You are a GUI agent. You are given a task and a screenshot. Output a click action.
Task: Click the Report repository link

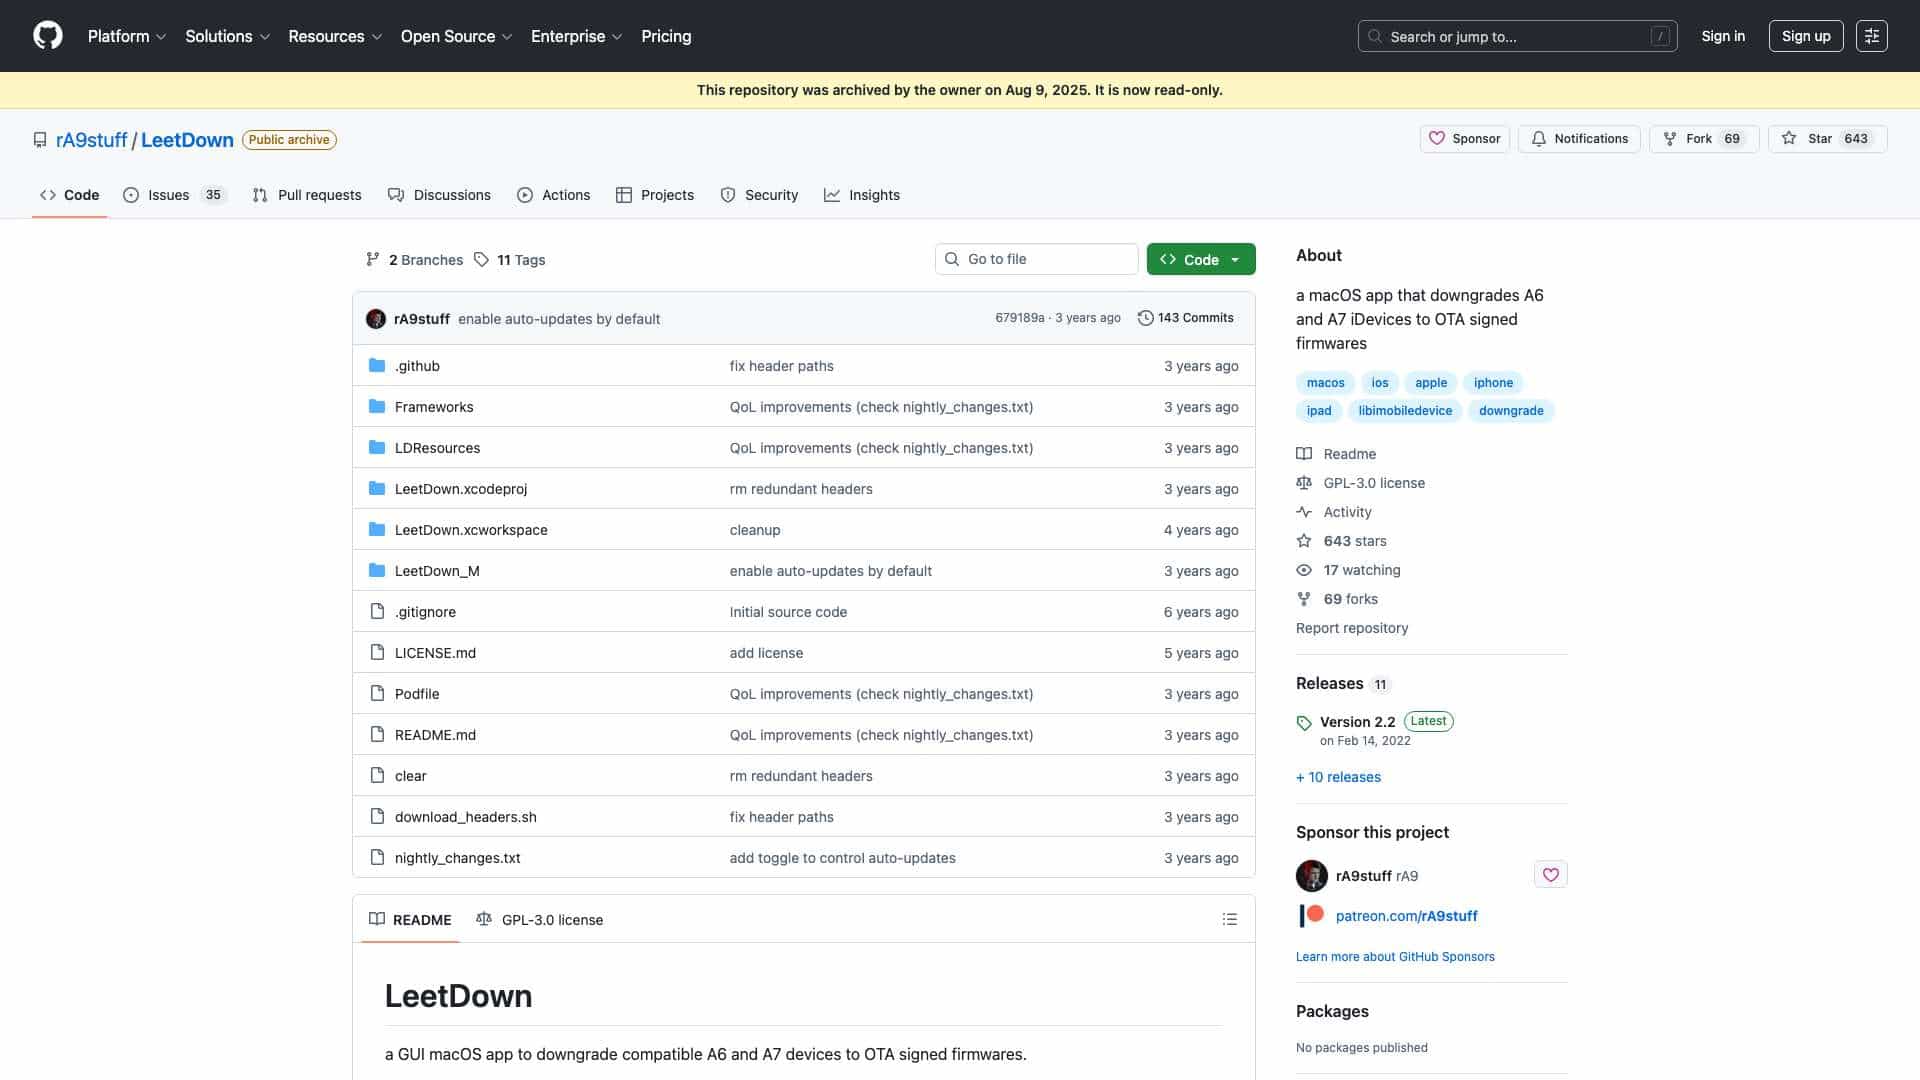[x=1352, y=628]
